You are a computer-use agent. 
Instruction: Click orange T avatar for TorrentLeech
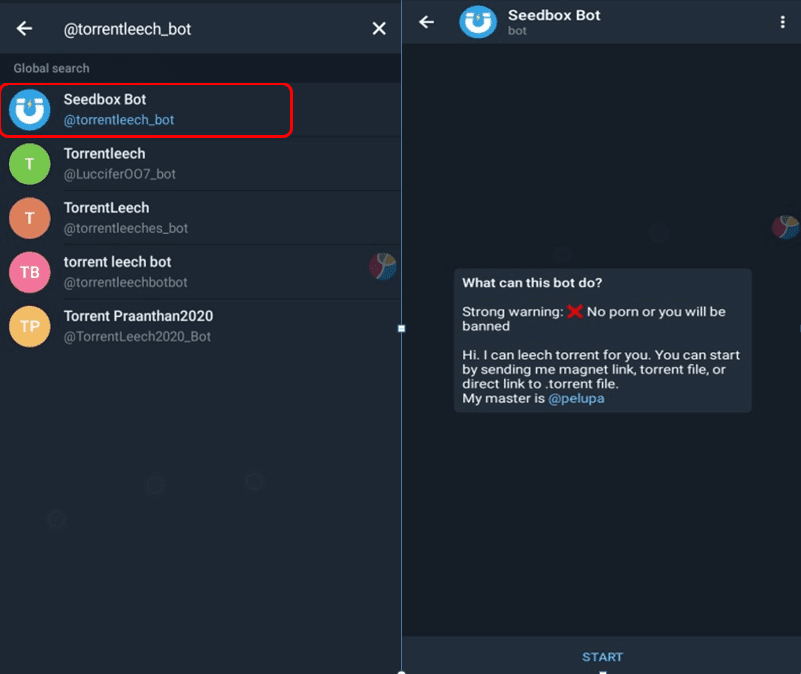pos(30,218)
